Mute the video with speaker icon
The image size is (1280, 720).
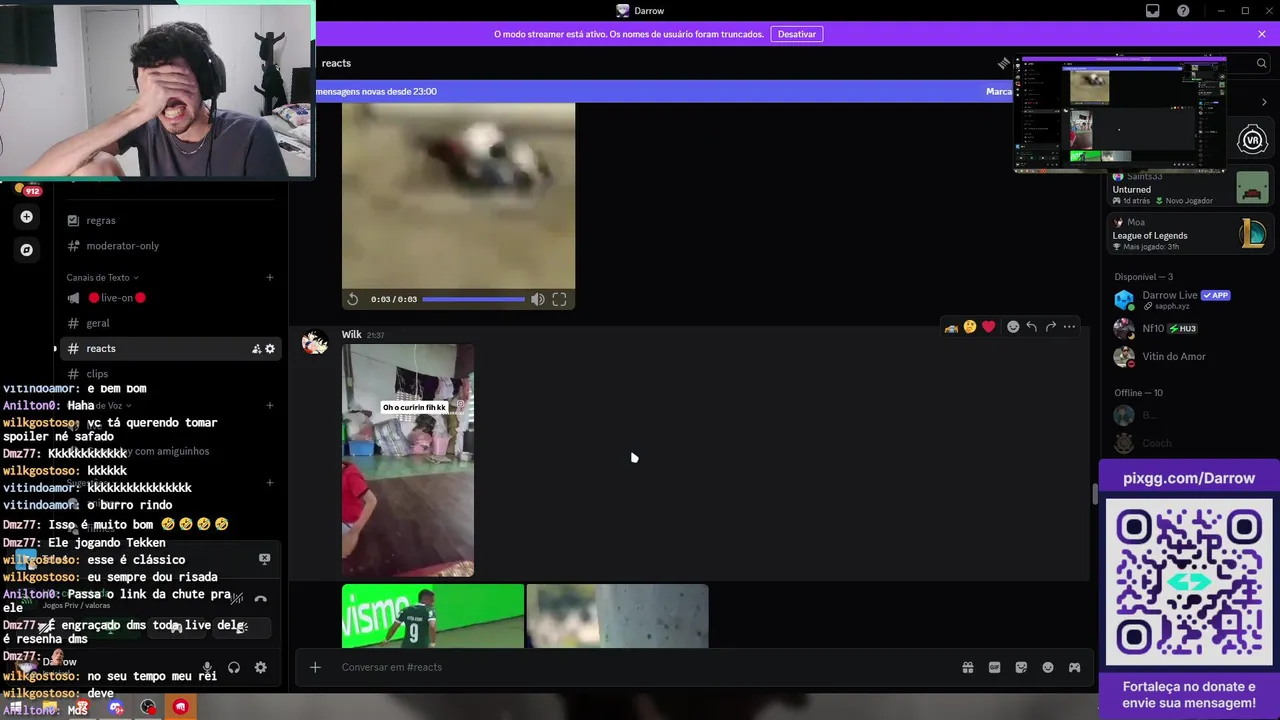pos(538,299)
